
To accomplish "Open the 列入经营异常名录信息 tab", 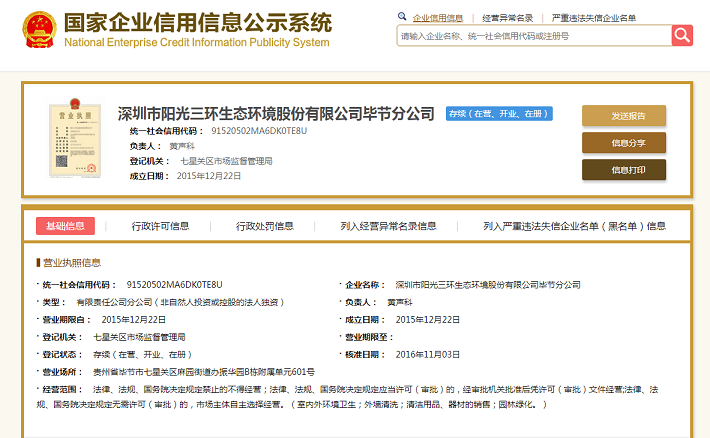I will click(x=388, y=226).
